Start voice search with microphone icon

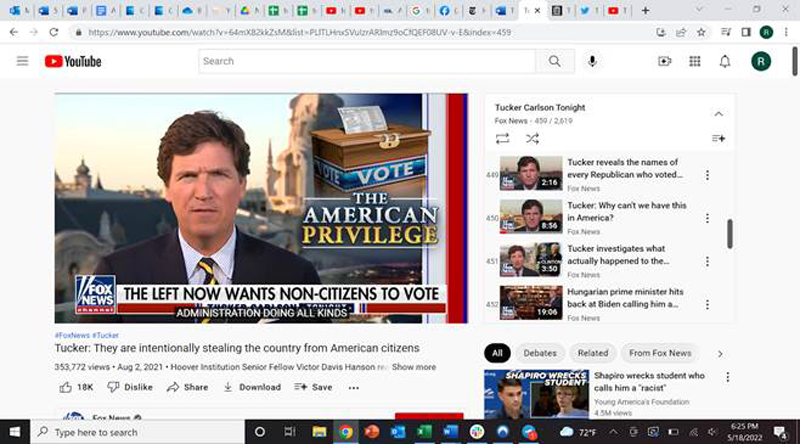(x=592, y=61)
